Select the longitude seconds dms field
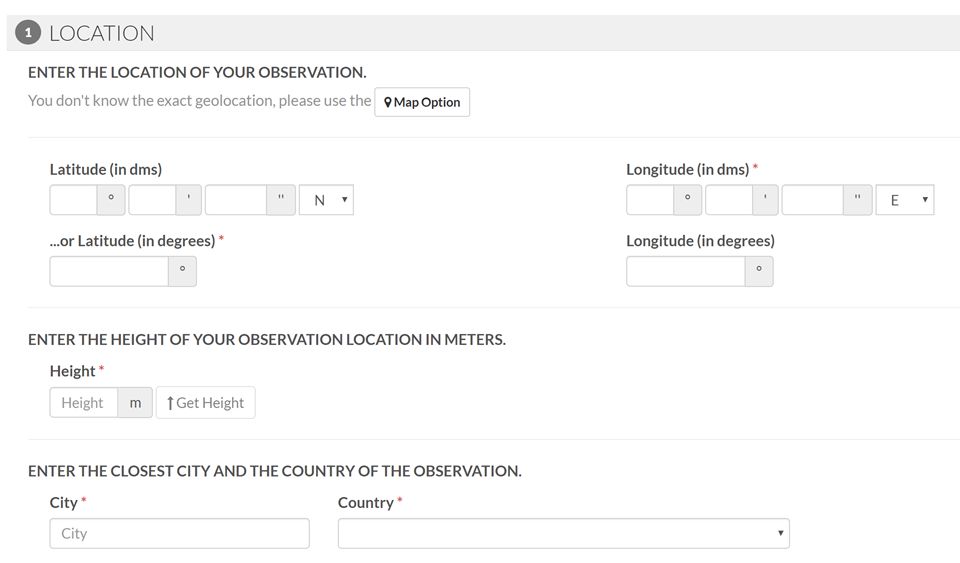Screen dimensions: 960x563 (812, 200)
